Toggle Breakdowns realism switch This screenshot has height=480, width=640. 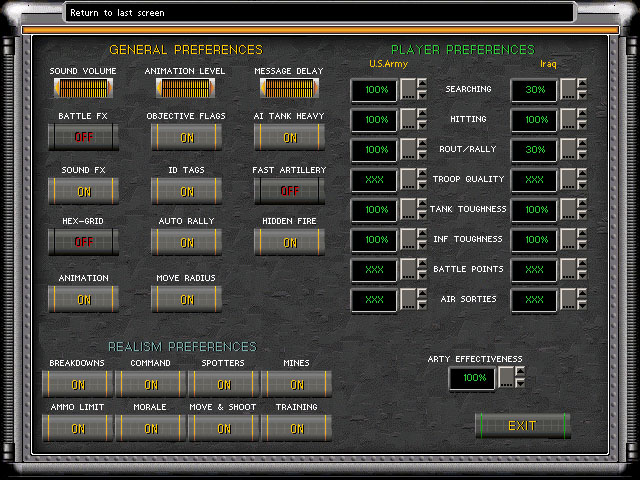pos(78,384)
